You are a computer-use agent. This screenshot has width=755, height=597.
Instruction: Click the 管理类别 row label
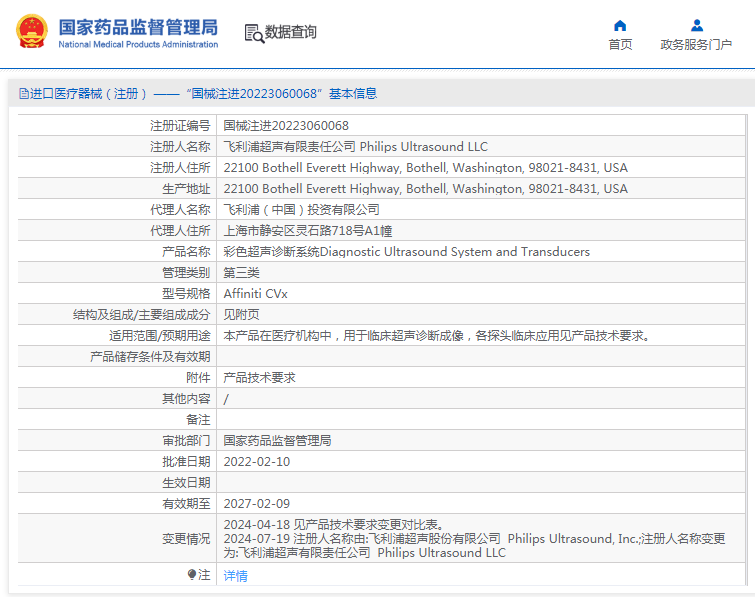pyautogui.click(x=186, y=273)
